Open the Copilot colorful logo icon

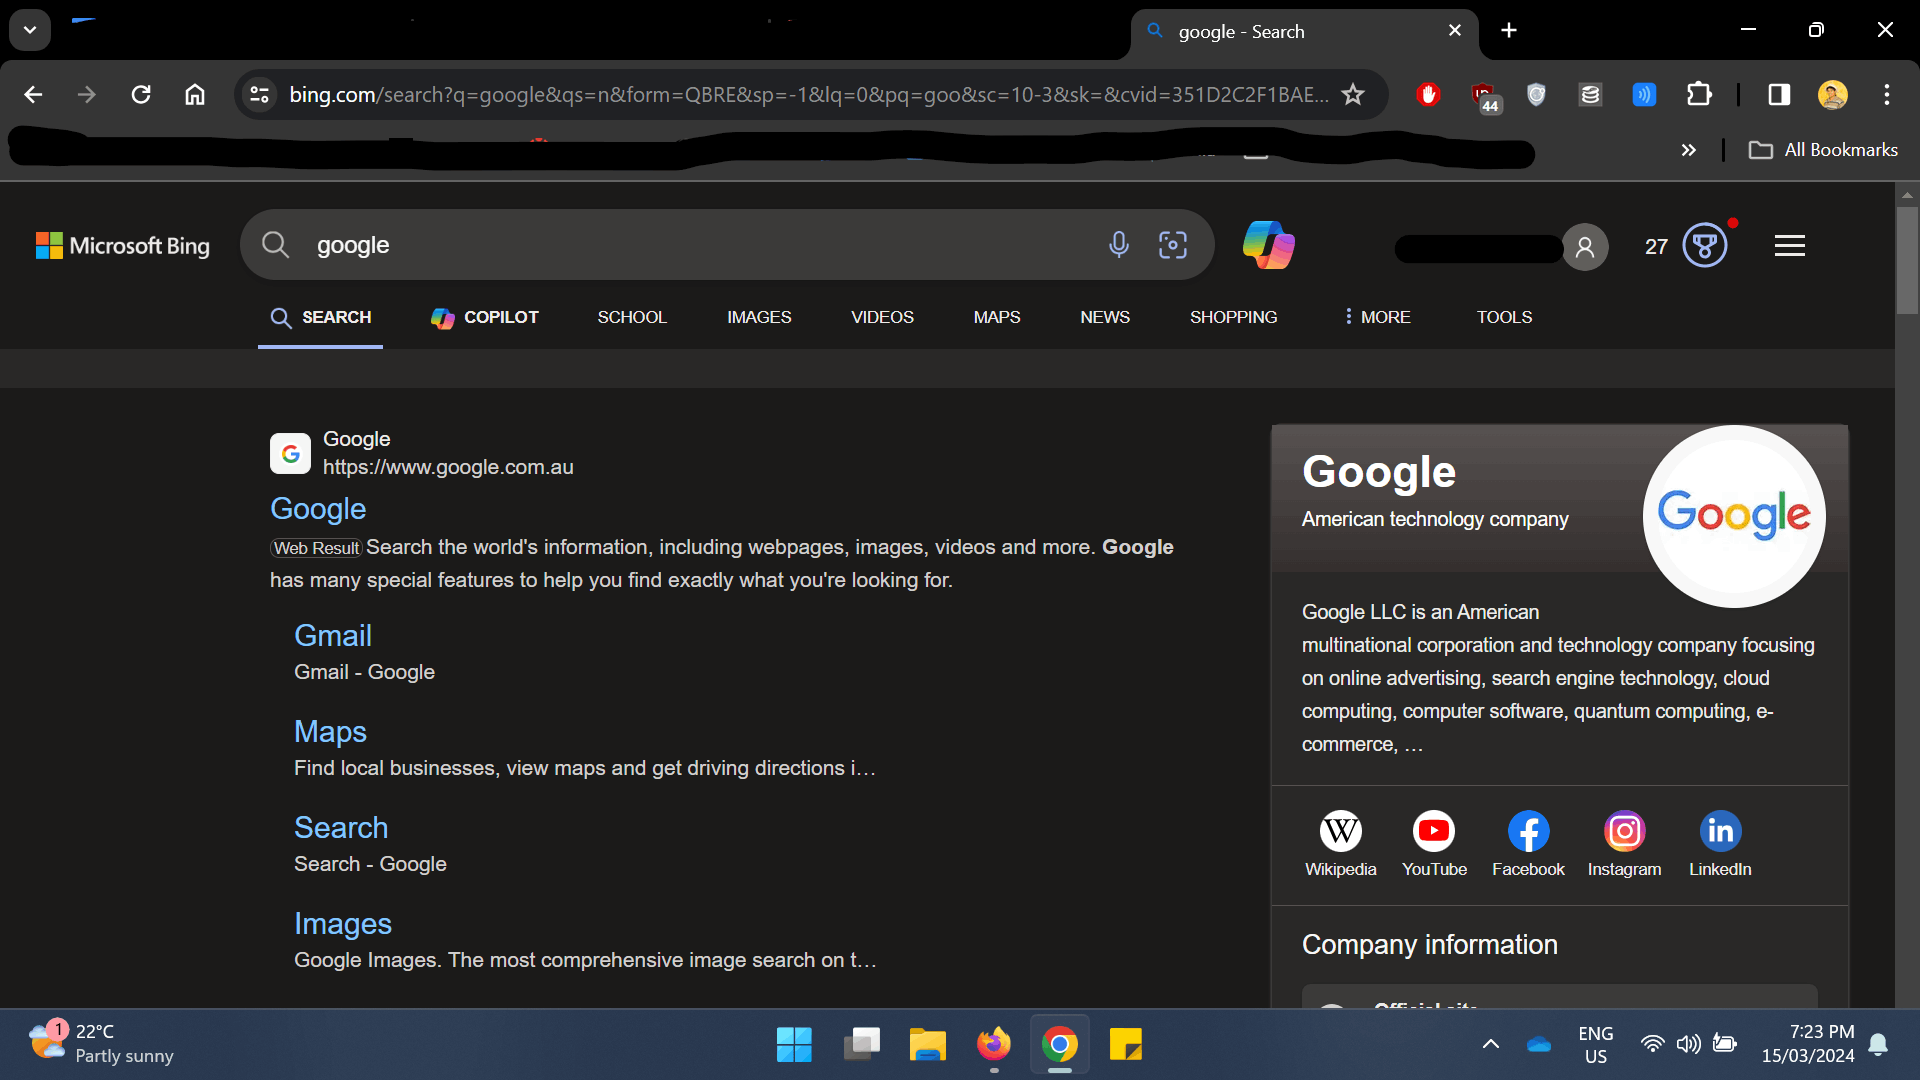1268,245
